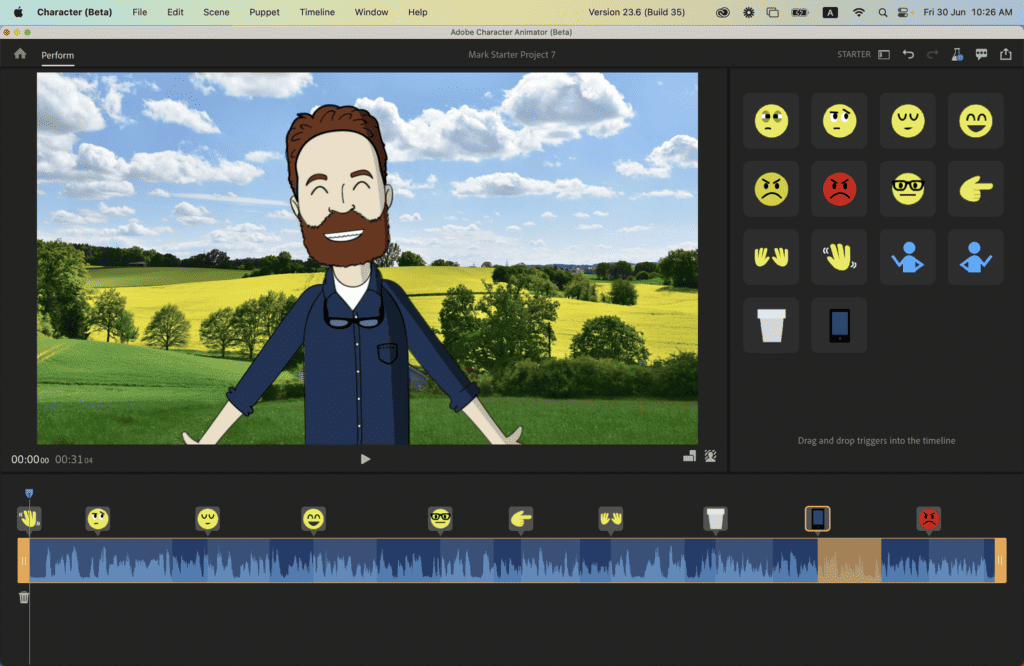Viewport: 1024px width, 666px height.
Task: Click the current timecode "00:00"
Action: pyautogui.click(x=30, y=460)
